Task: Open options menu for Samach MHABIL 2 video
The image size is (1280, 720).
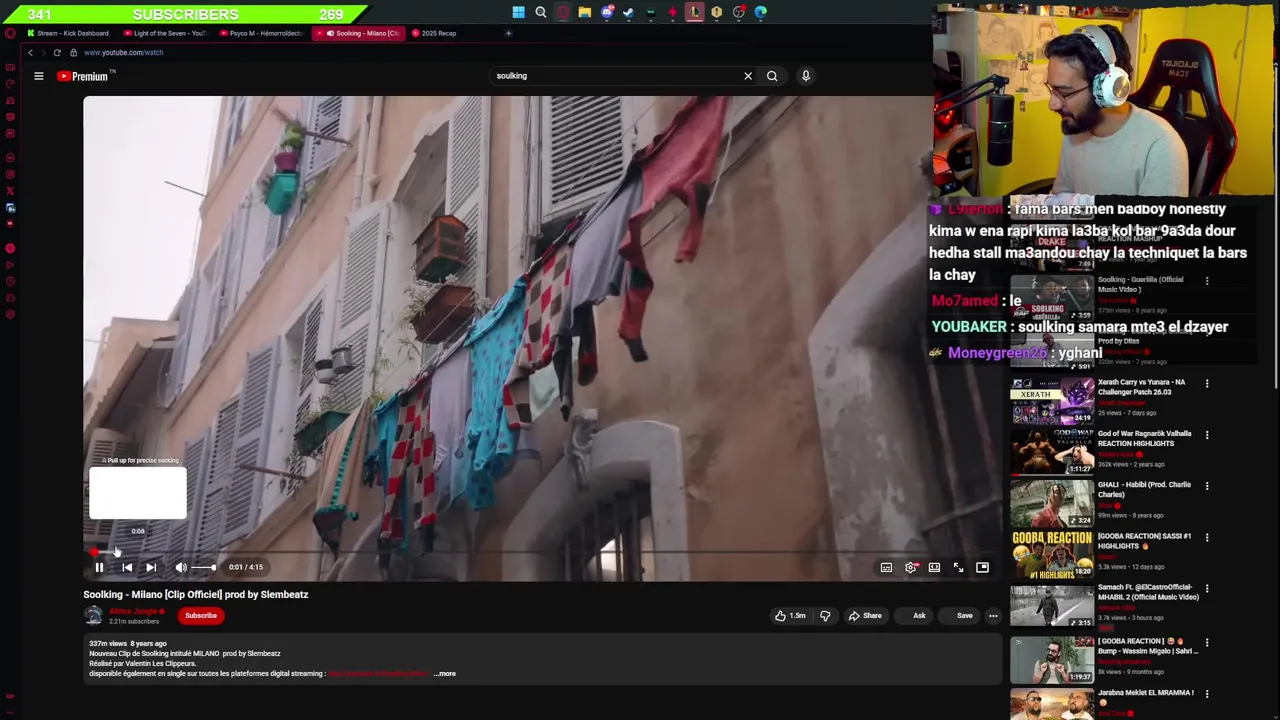Action: (1207, 589)
